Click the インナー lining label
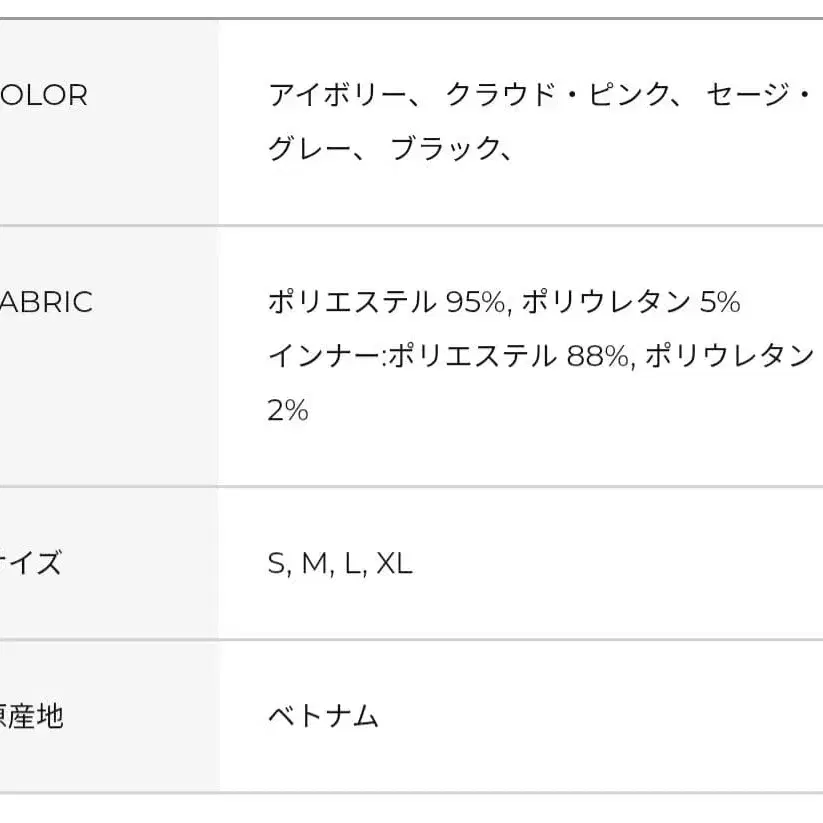 [x=323, y=355]
